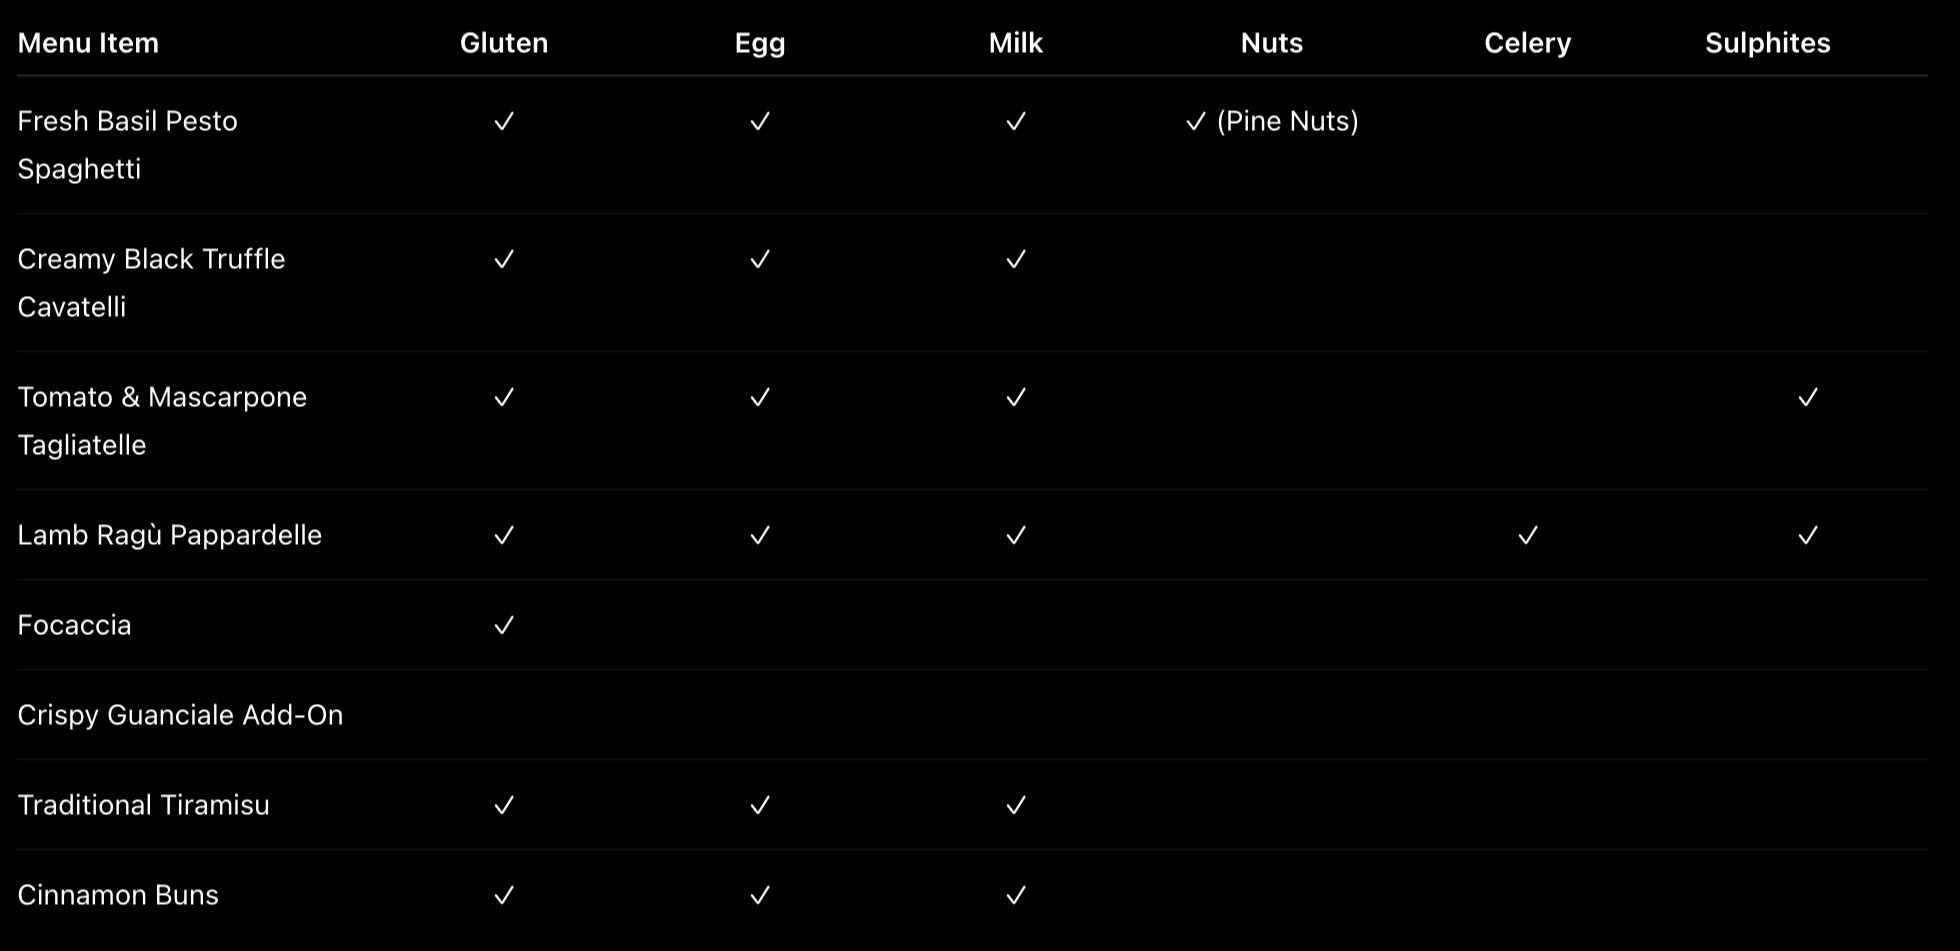The width and height of the screenshot is (1960, 951).
Task: Select the Crispy Guanciale Add-On row label
Action: (x=180, y=715)
